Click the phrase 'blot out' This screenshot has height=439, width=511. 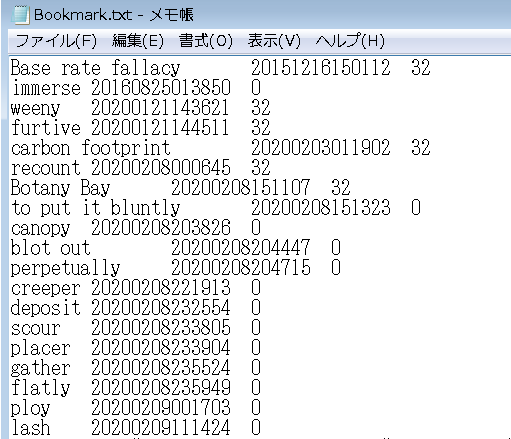(x=50, y=248)
